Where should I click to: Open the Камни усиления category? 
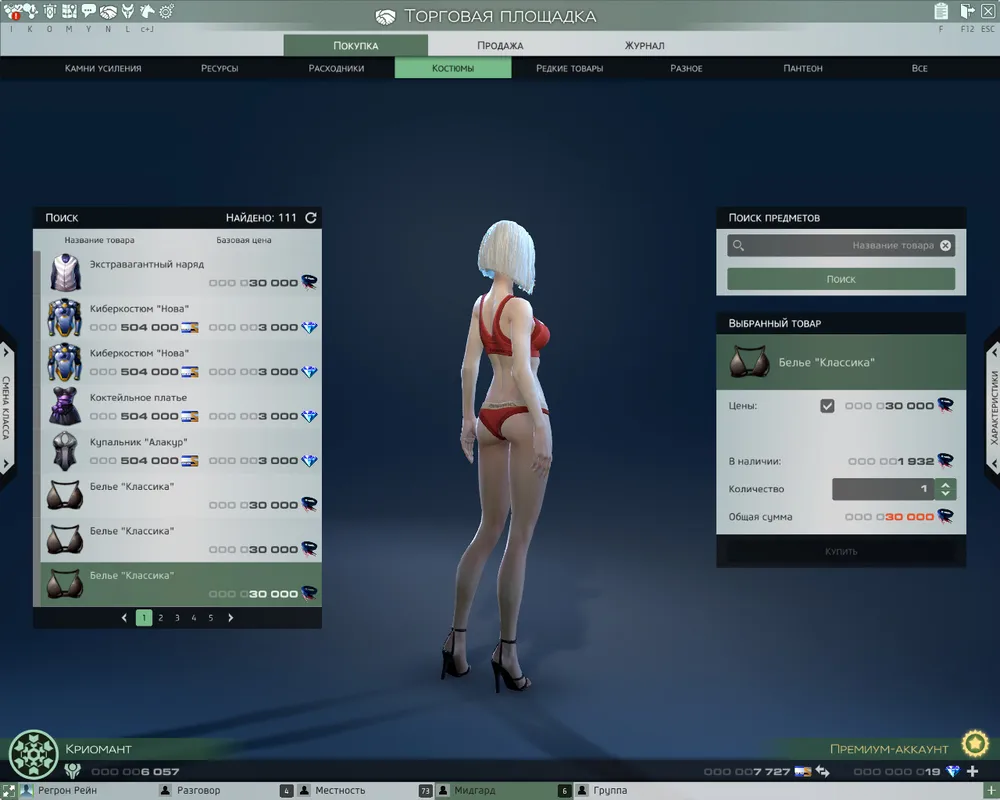pyautogui.click(x=103, y=68)
